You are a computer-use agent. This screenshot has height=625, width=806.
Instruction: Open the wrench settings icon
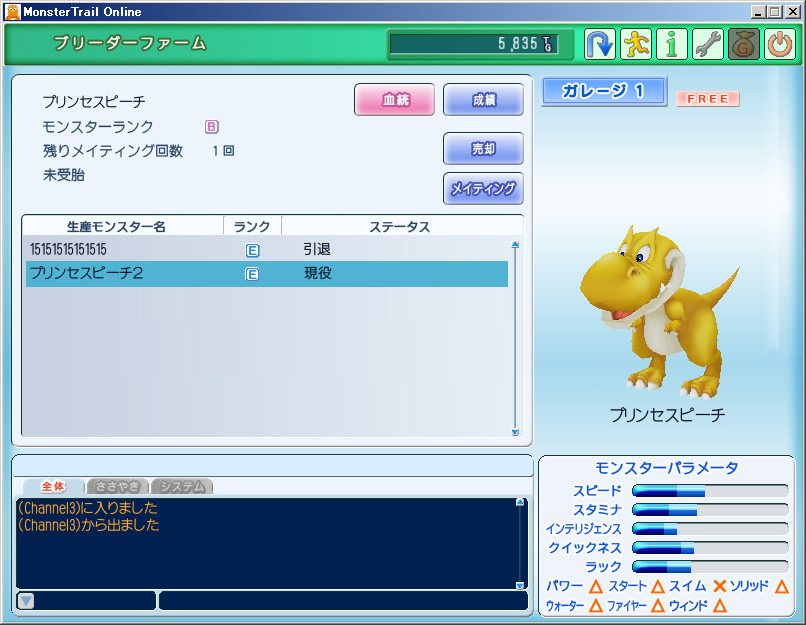coord(708,44)
